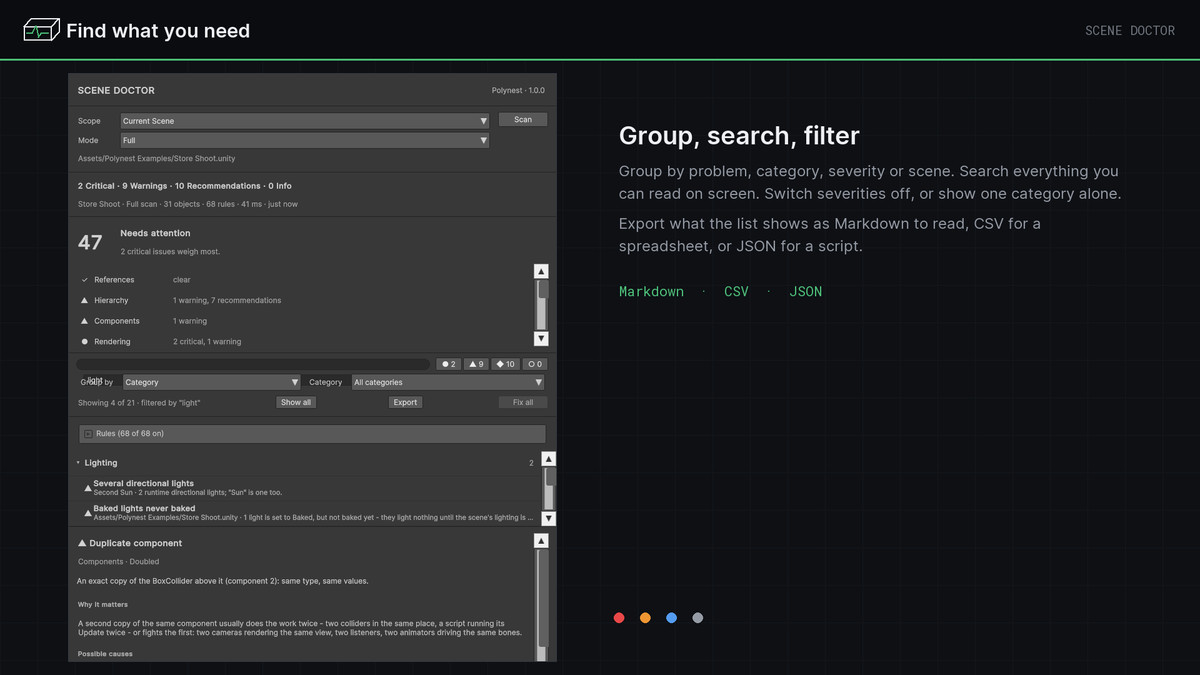Click the Export button
This screenshot has width=1200, height=675.
click(405, 402)
